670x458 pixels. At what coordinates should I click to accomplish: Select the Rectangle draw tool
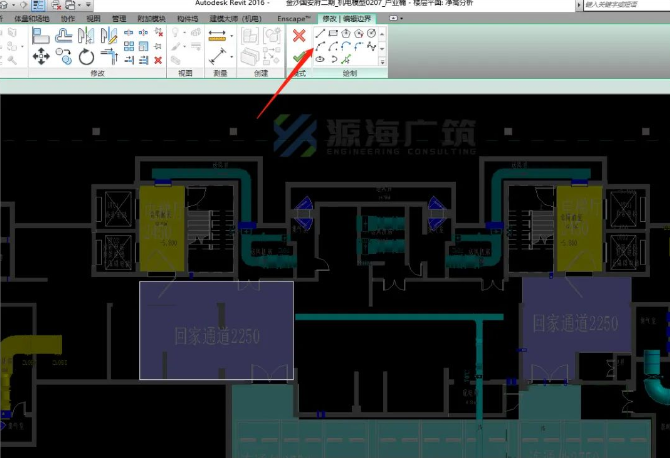(333, 33)
